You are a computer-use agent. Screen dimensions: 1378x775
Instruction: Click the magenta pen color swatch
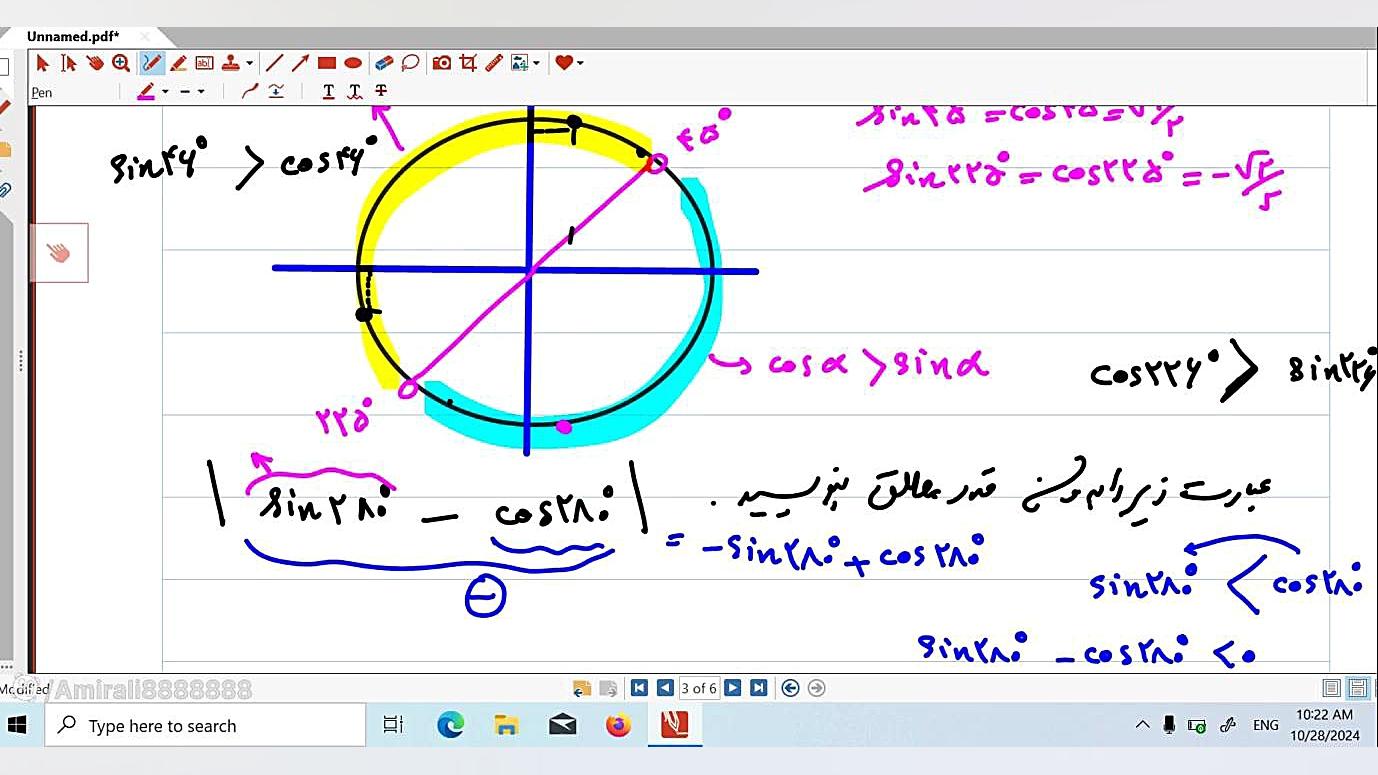[146, 91]
